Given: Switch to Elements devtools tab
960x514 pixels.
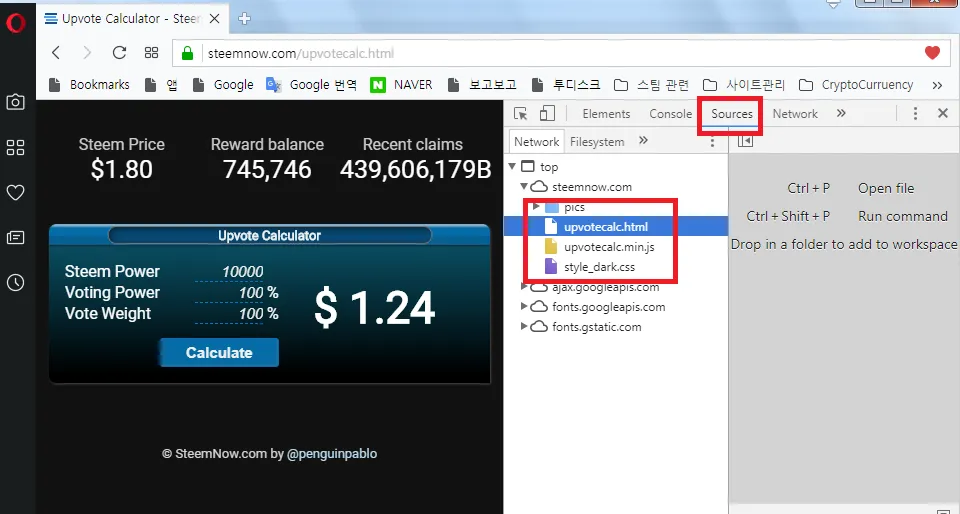Looking at the screenshot, I should [606, 114].
